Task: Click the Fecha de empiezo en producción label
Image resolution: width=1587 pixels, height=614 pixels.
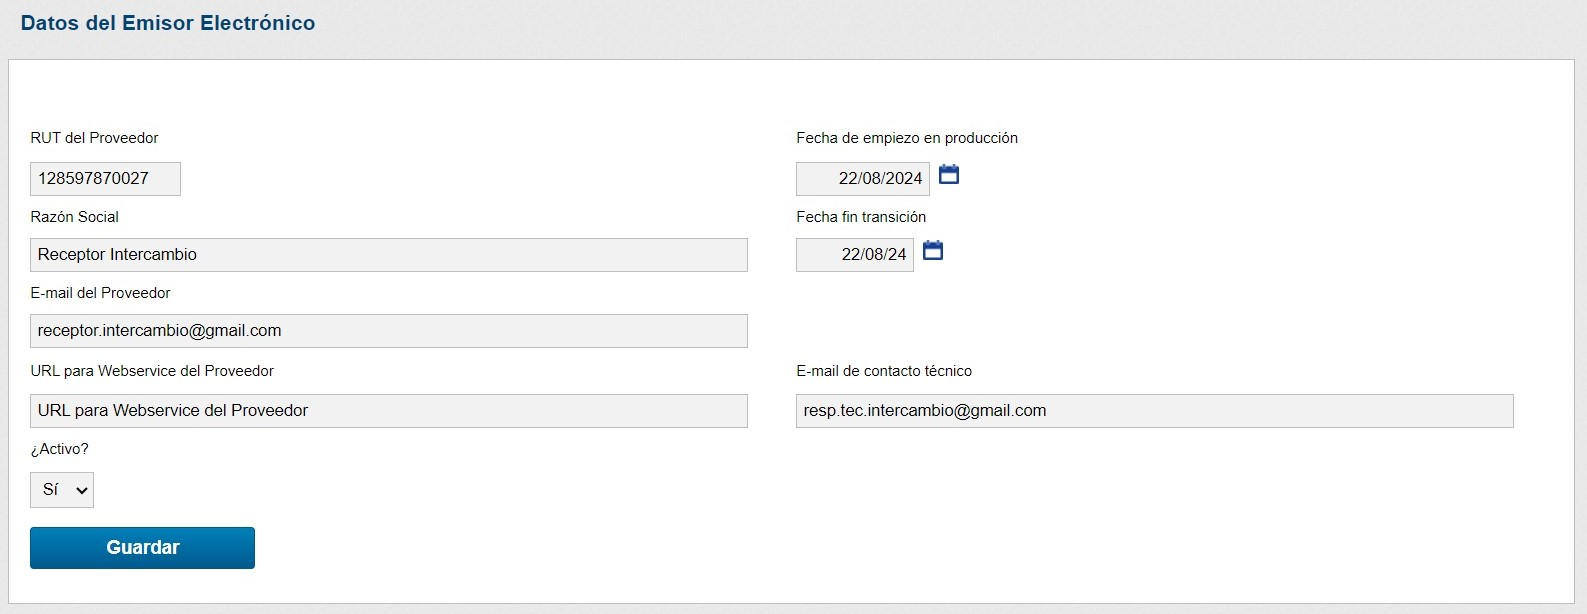Action: (906, 138)
